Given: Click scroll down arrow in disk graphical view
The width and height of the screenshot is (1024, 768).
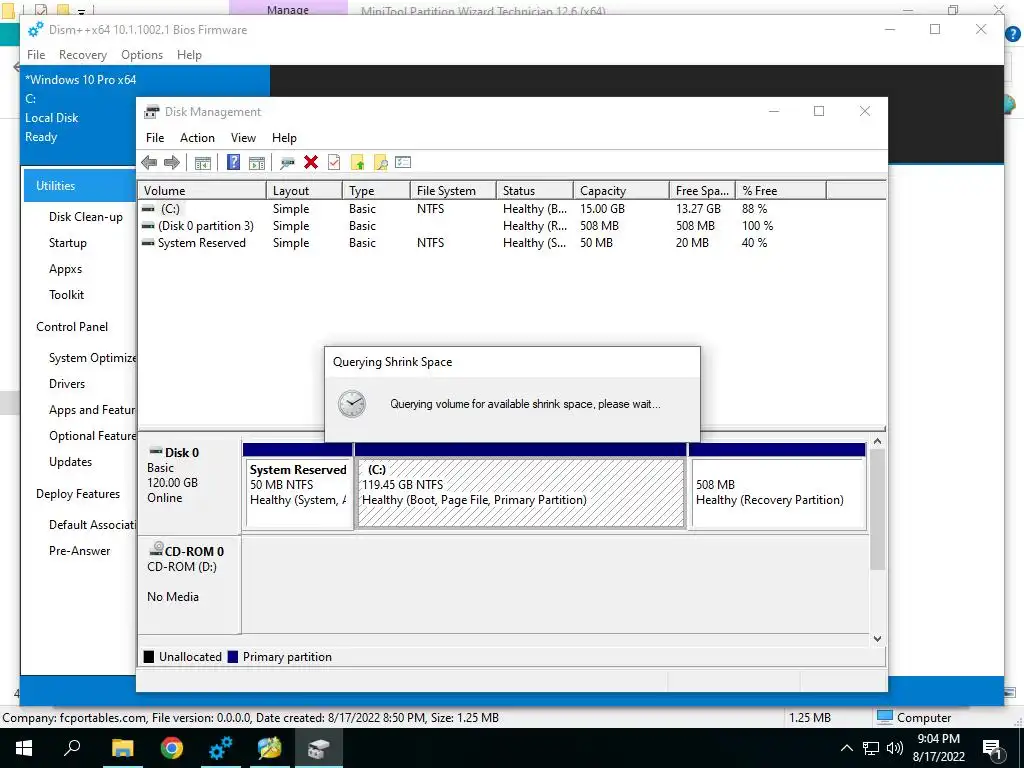Looking at the screenshot, I should click(x=878, y=639).
